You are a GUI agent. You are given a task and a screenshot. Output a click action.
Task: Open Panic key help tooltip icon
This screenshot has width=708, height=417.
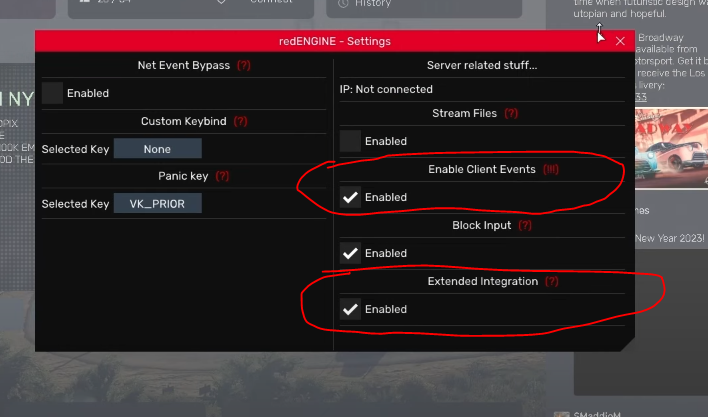222,176
